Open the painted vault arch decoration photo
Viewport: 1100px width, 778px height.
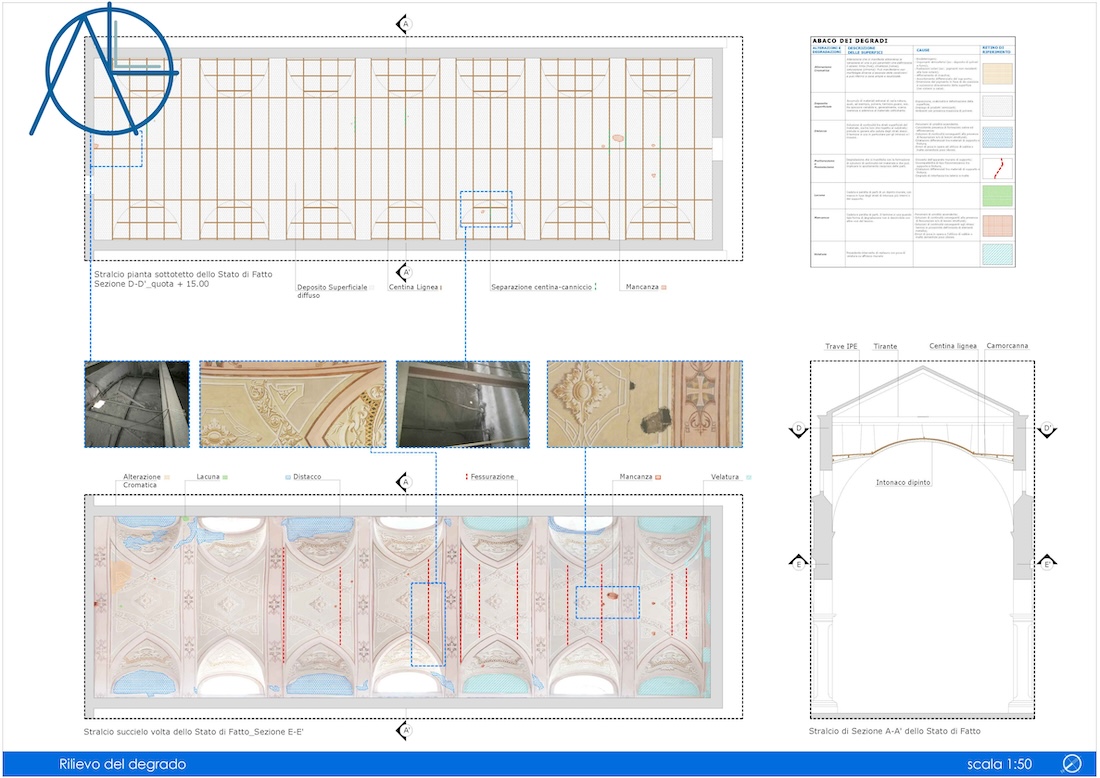293,404
